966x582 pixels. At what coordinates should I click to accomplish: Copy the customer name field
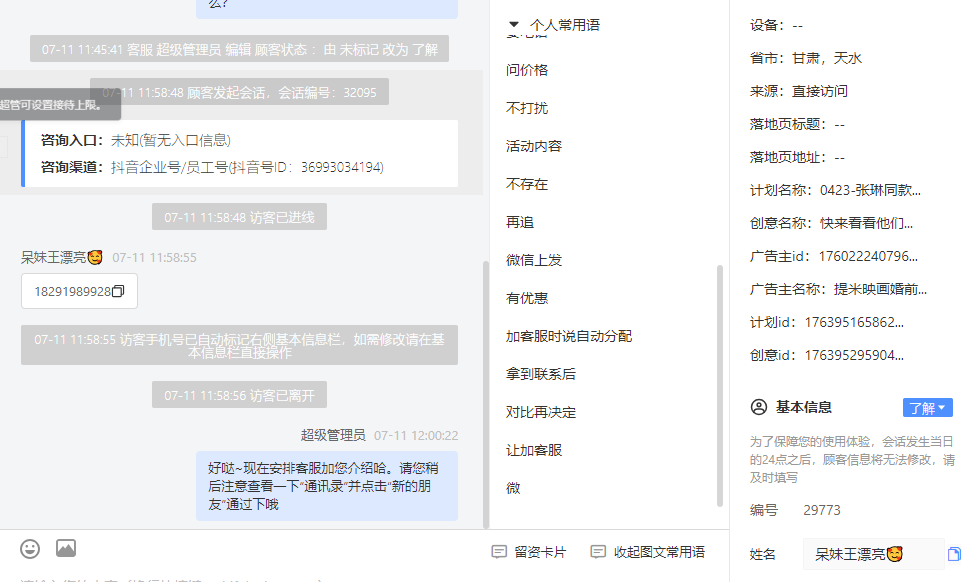click(x=954, y=554)
